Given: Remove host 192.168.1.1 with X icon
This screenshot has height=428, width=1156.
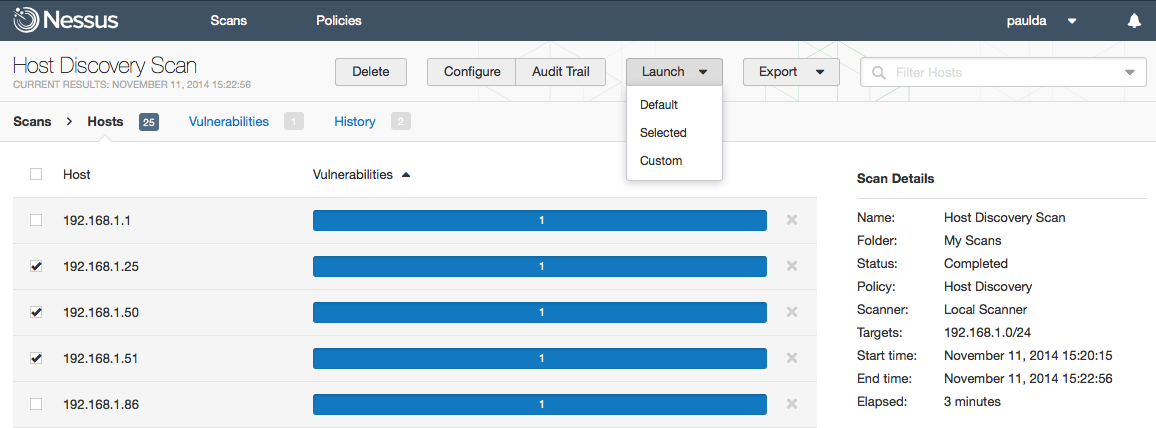Looking at the screenshot, I should [792, 220].
